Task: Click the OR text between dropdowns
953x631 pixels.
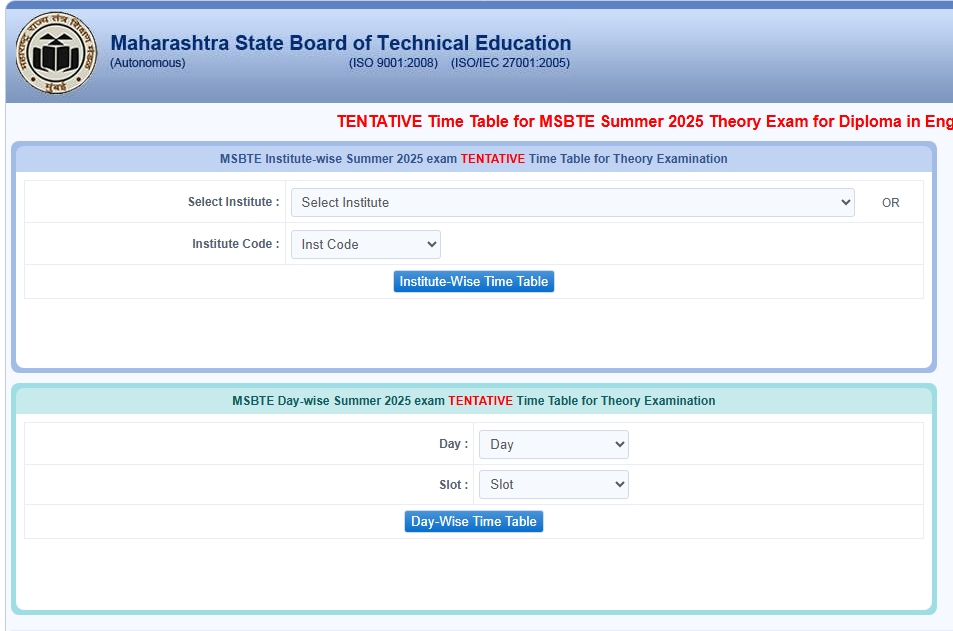Action: (890, 202)
